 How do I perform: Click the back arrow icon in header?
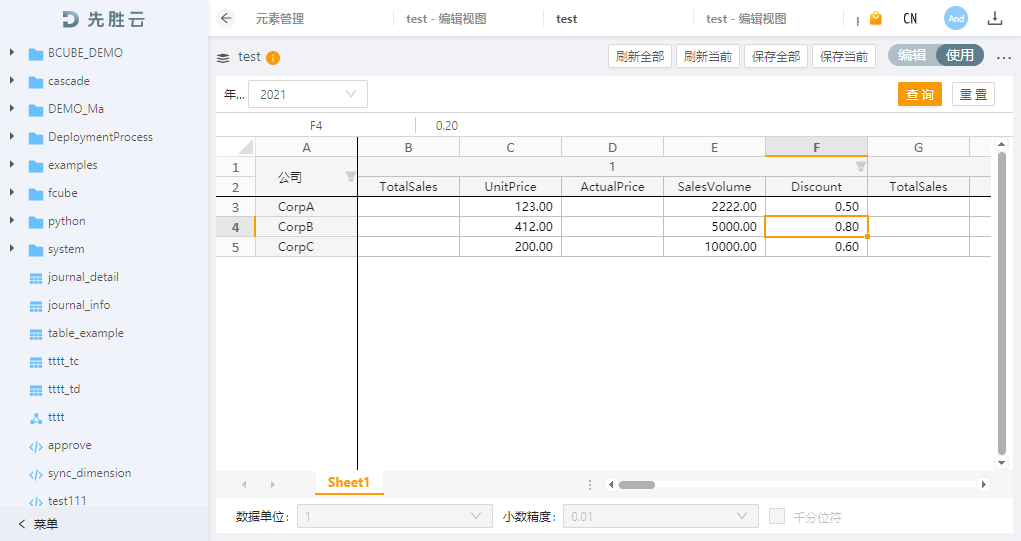coord(226,18)
